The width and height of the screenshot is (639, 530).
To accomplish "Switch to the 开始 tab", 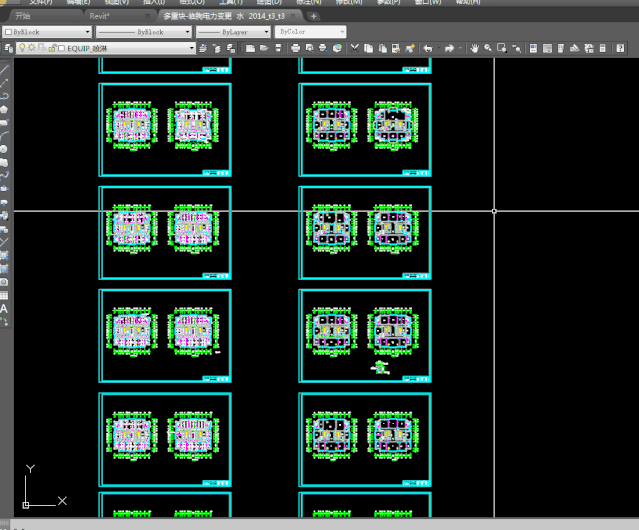I will (x=23, y=16).
